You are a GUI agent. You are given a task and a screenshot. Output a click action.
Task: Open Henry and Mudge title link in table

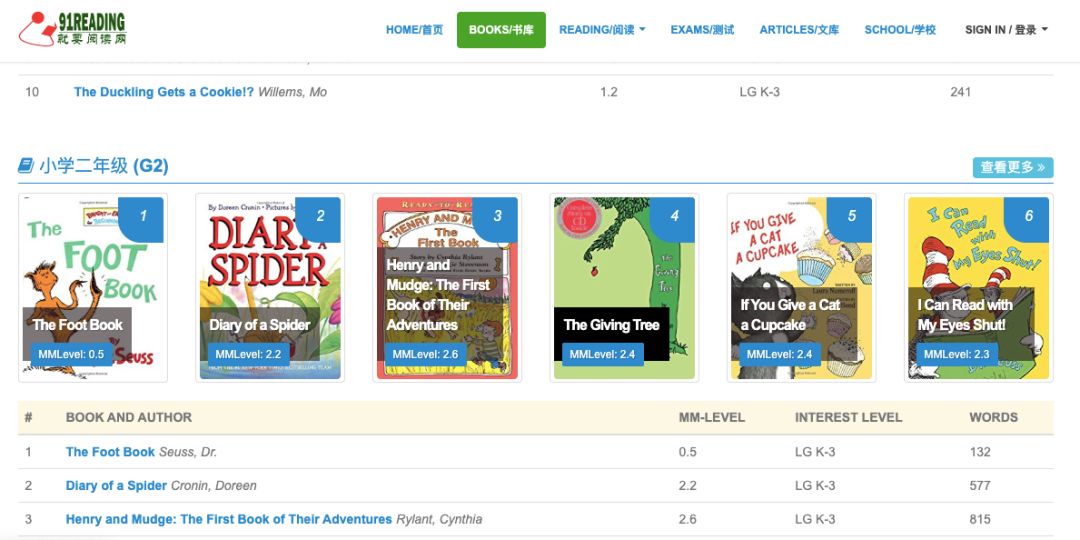coord(229,519)
